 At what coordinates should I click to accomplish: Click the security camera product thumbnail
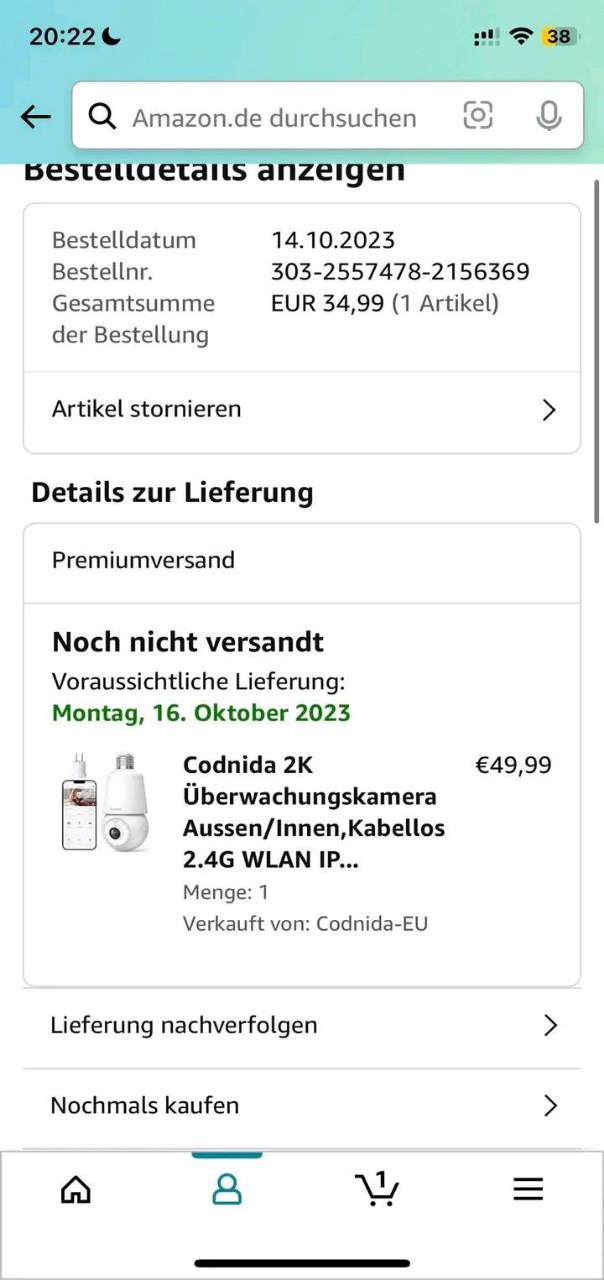click(x=105, y=804)
